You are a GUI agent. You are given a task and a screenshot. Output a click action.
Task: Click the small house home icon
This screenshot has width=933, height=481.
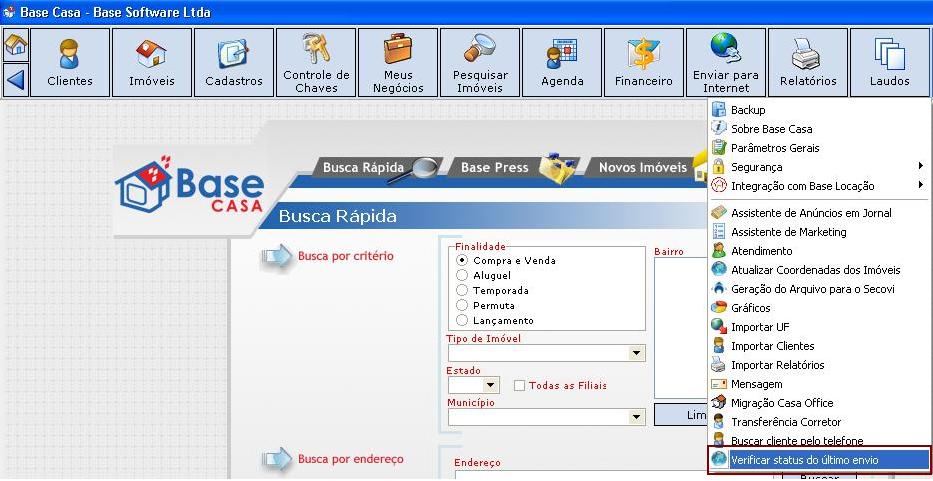point(16,45)
